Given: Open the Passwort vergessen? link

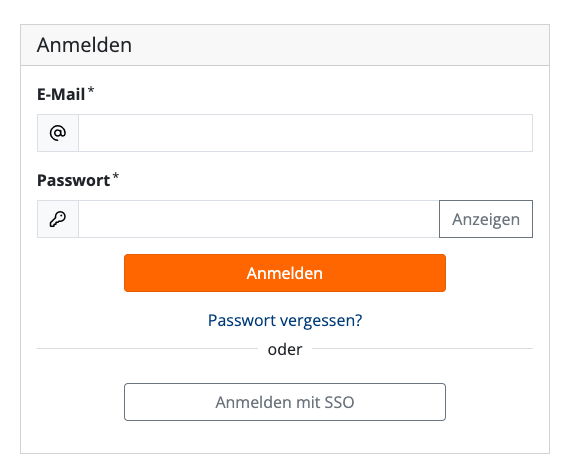Looking at the screenshot, I should pyautogui.click(x=285, y=320).
